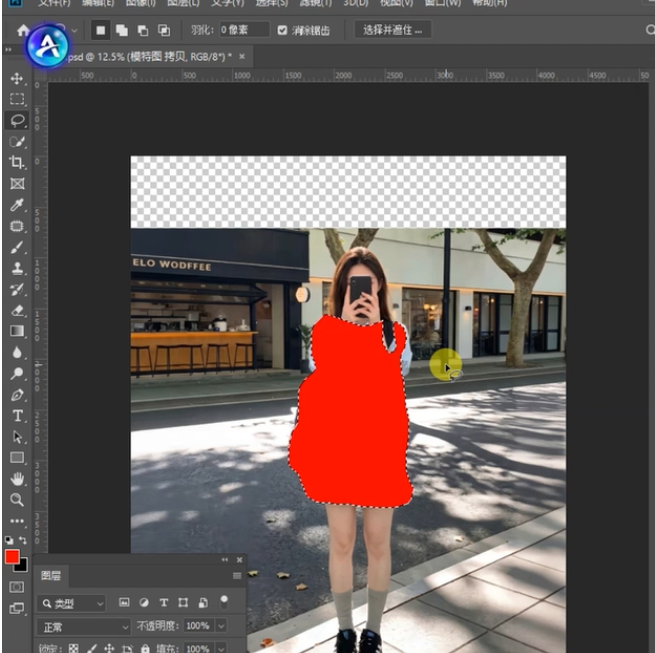The image size is (655, 653).
Task: Select the Brush tool
Action: pos(17,247)
